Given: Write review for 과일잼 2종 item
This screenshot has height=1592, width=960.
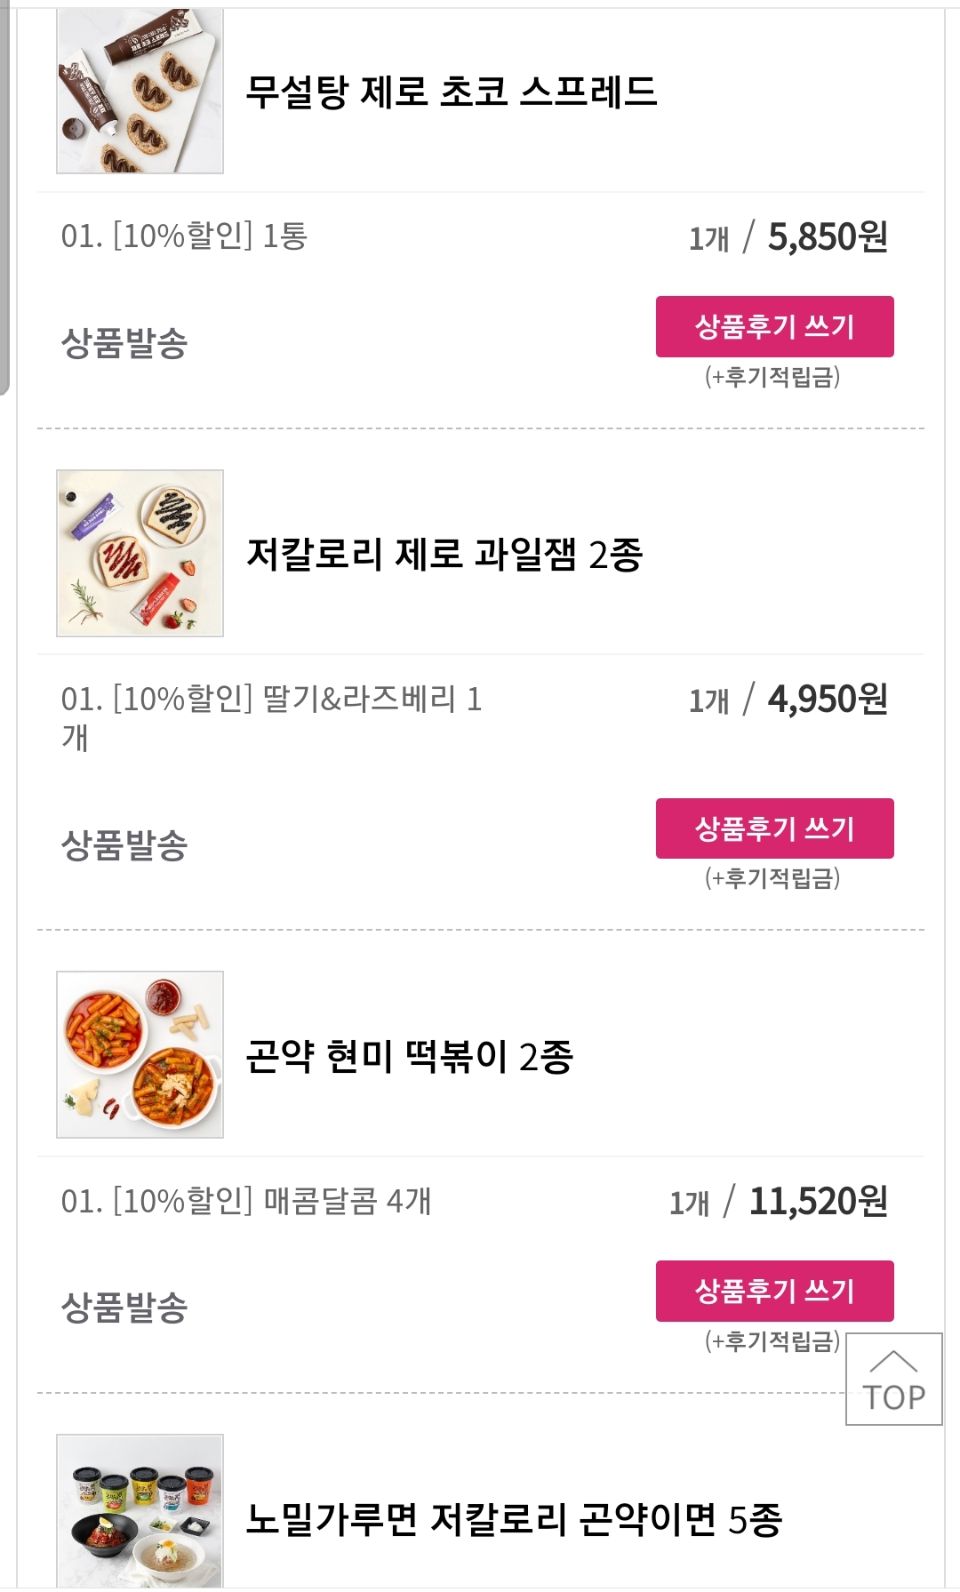Looking at the screenshot, I should point(774,828).
